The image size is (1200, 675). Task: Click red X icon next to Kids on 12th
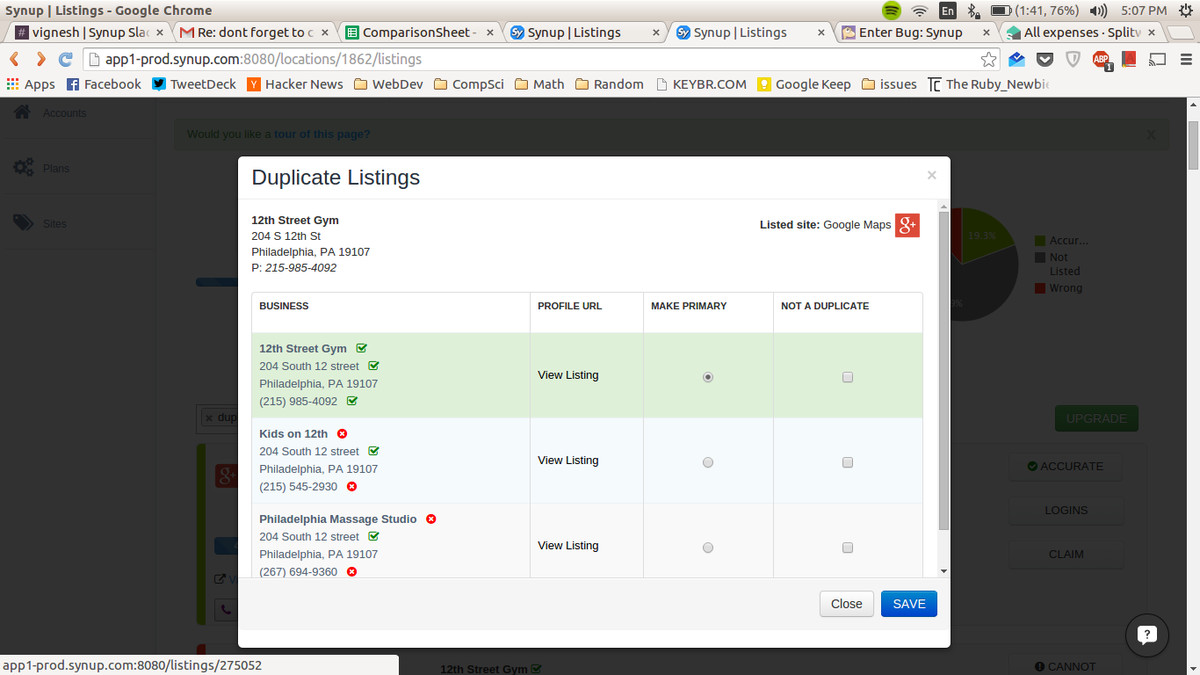click(x=342, y=434)
